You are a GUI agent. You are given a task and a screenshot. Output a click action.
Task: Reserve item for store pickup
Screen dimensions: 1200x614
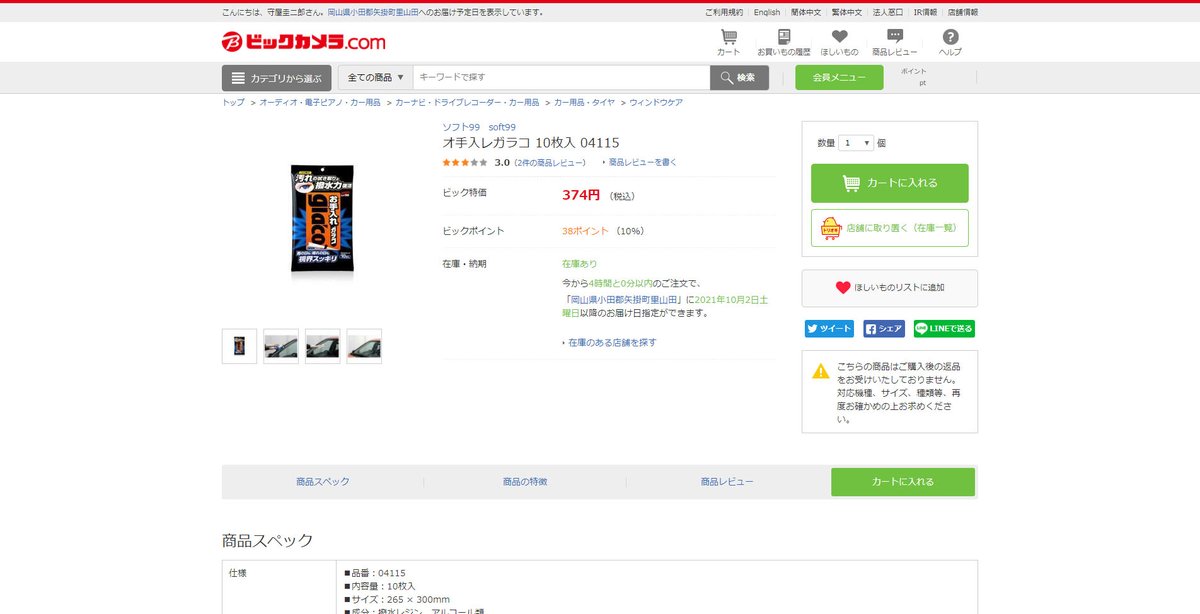click(890, 228)
